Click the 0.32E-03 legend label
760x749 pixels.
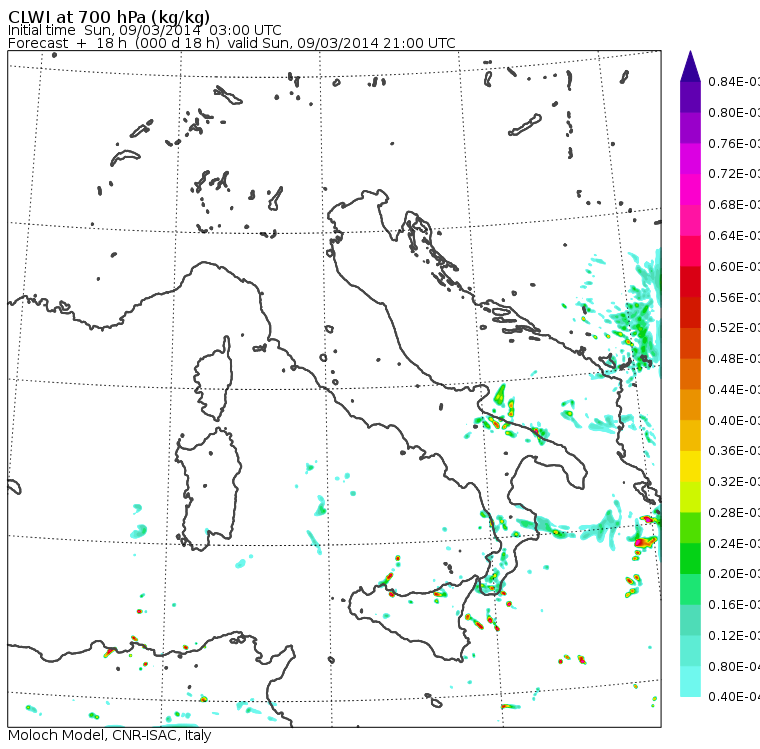coord(734,482)
